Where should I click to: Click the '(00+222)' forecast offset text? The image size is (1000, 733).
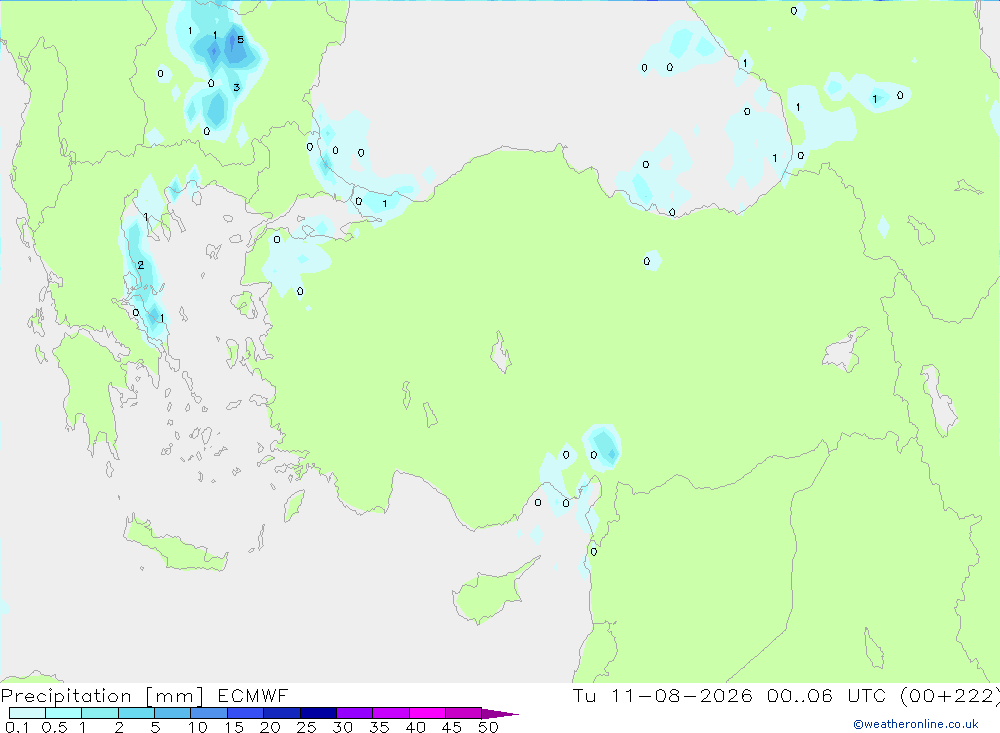pyautogui.click(x=950, y=696)
